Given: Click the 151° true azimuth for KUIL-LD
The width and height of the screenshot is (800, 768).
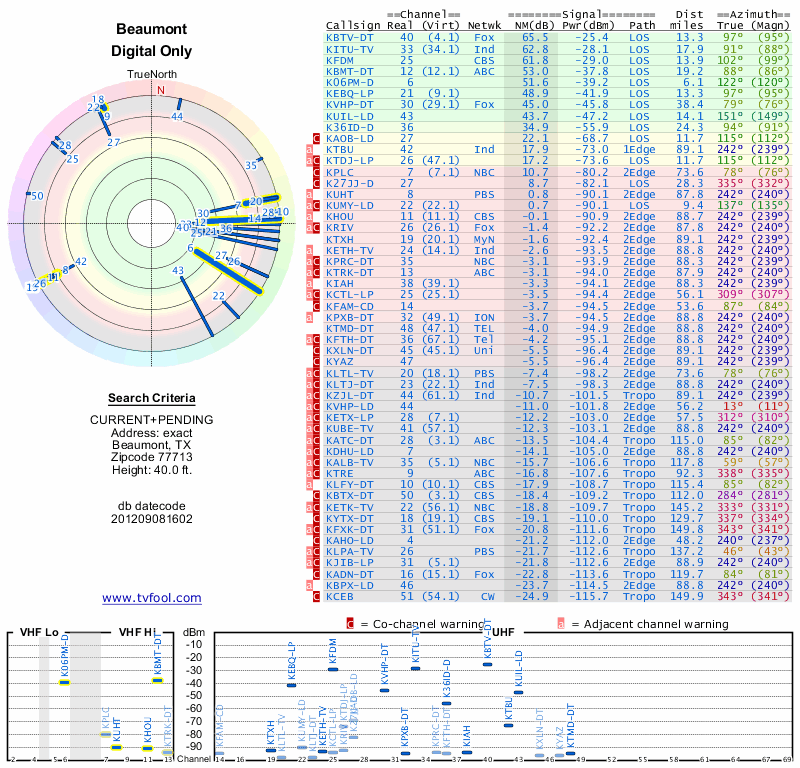Looking at the screenshot, I should [730, 116].
